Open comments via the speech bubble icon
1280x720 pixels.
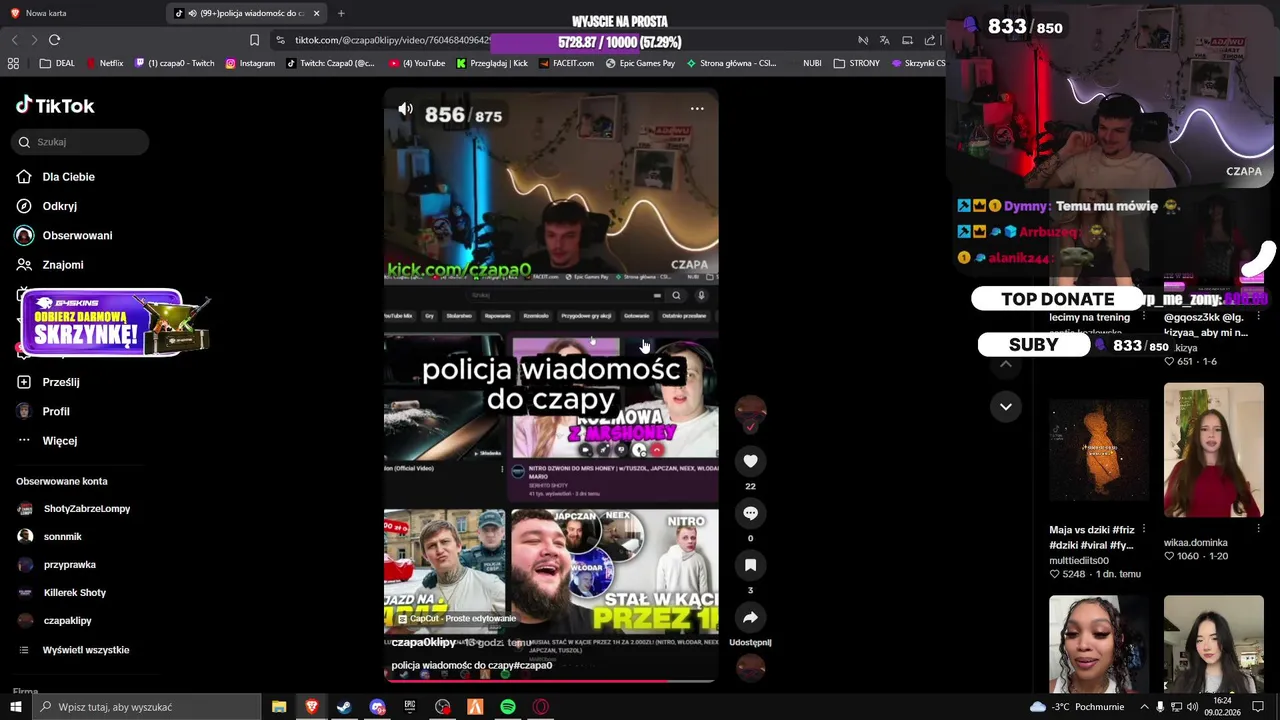click(x=750, y=513)
